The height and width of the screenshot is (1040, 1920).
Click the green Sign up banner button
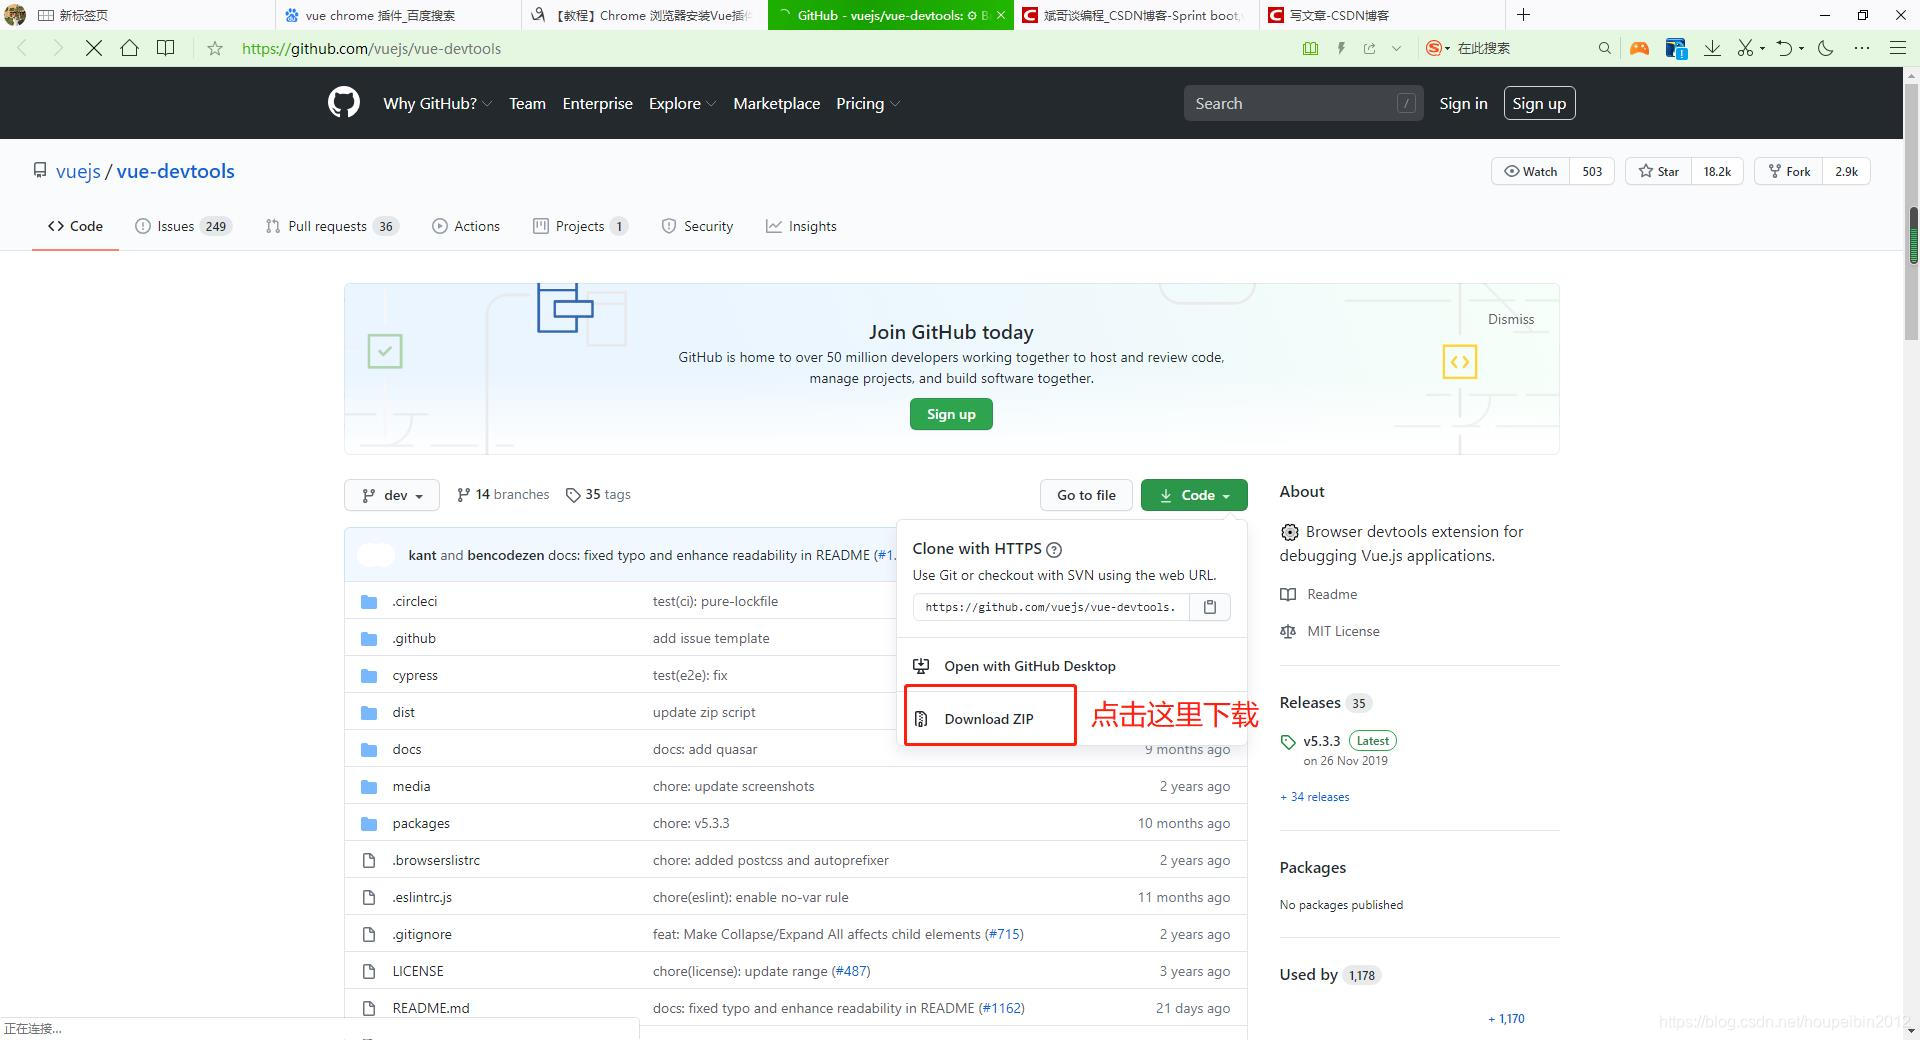click(951, 414)
